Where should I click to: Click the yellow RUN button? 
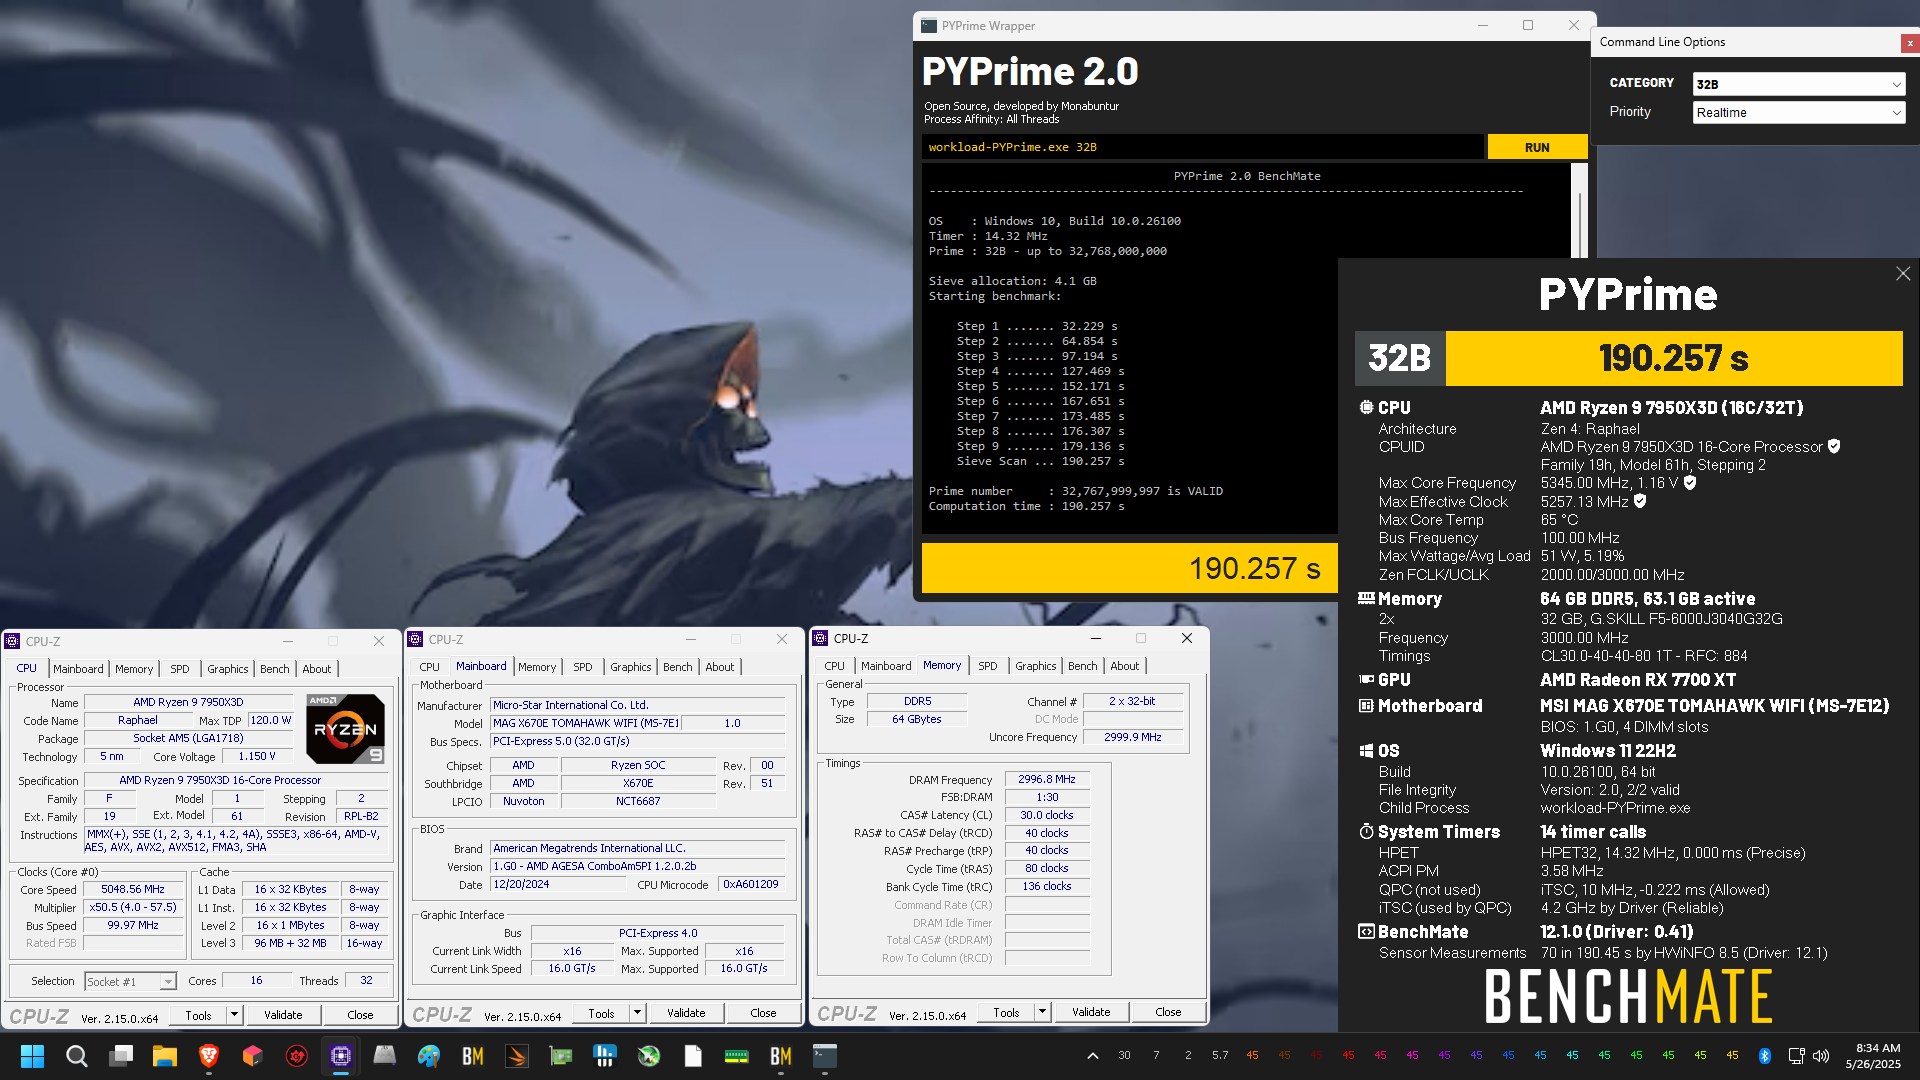pyautogui.click(x=1537, y=147)
